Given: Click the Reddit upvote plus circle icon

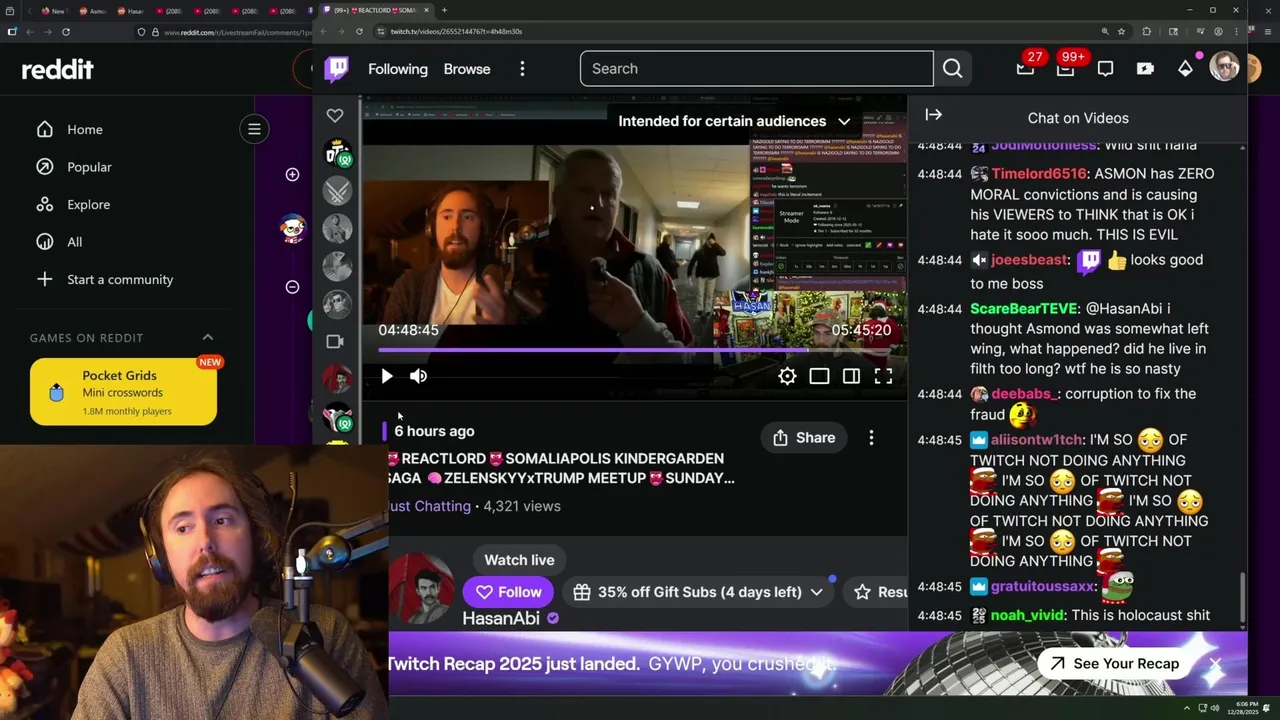Looking at the screenshot, I should click(292, 175).
